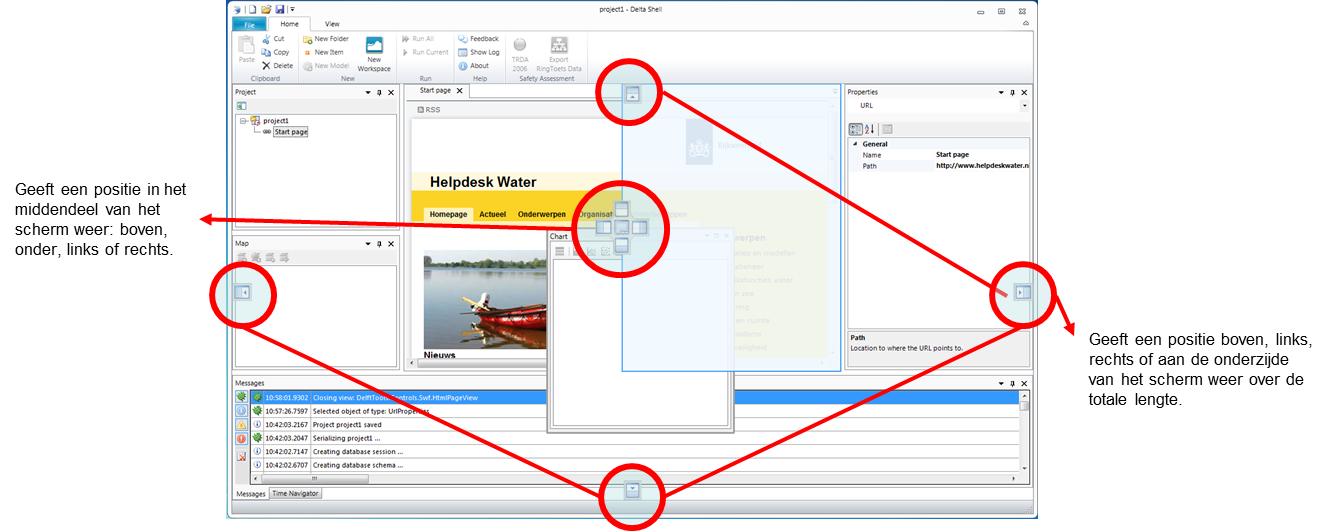Toggle categorized view in Properties panel
The width and height of the screenshot is (1333, 531).
click(855, 129)
